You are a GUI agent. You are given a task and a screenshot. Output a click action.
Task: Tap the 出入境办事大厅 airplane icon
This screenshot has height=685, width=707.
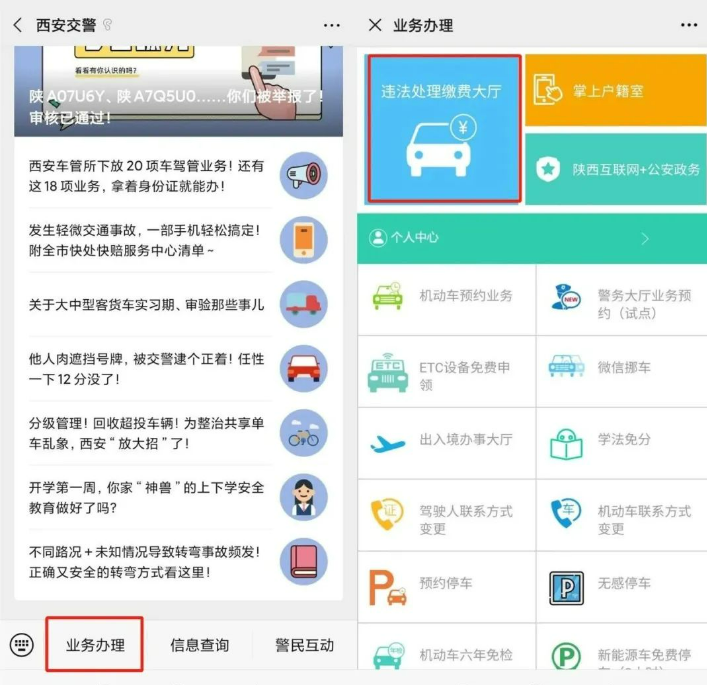387,443
